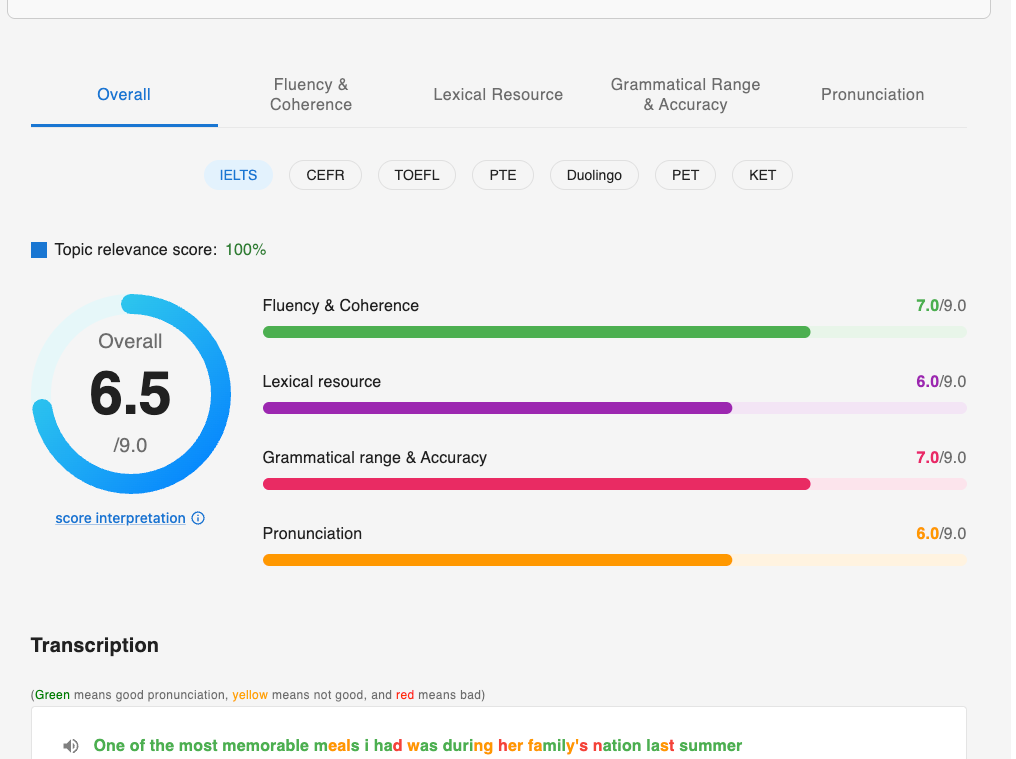The image size is (1016, 759).
Task: Switch to the Overall tab
Action: click(124, 95)
